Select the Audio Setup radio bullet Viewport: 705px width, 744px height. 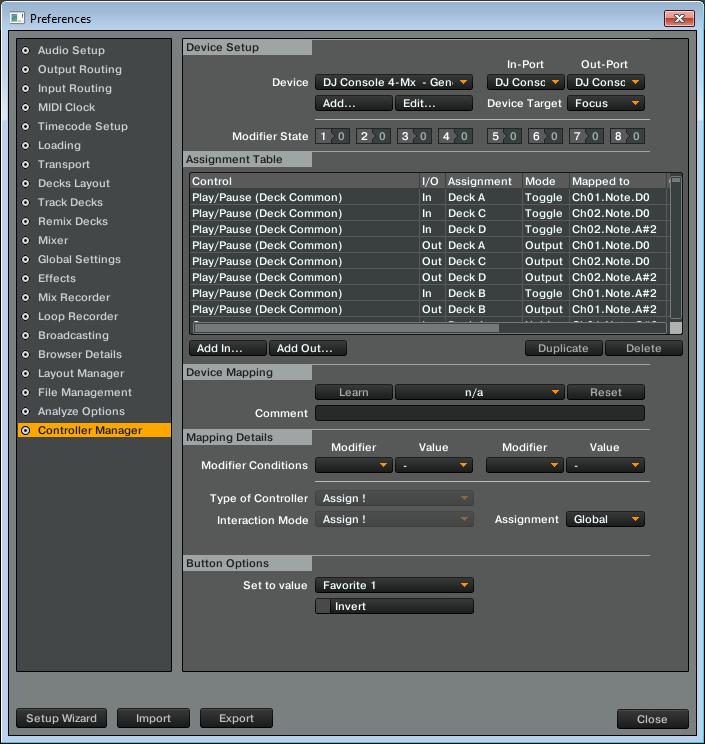point(25,50)
